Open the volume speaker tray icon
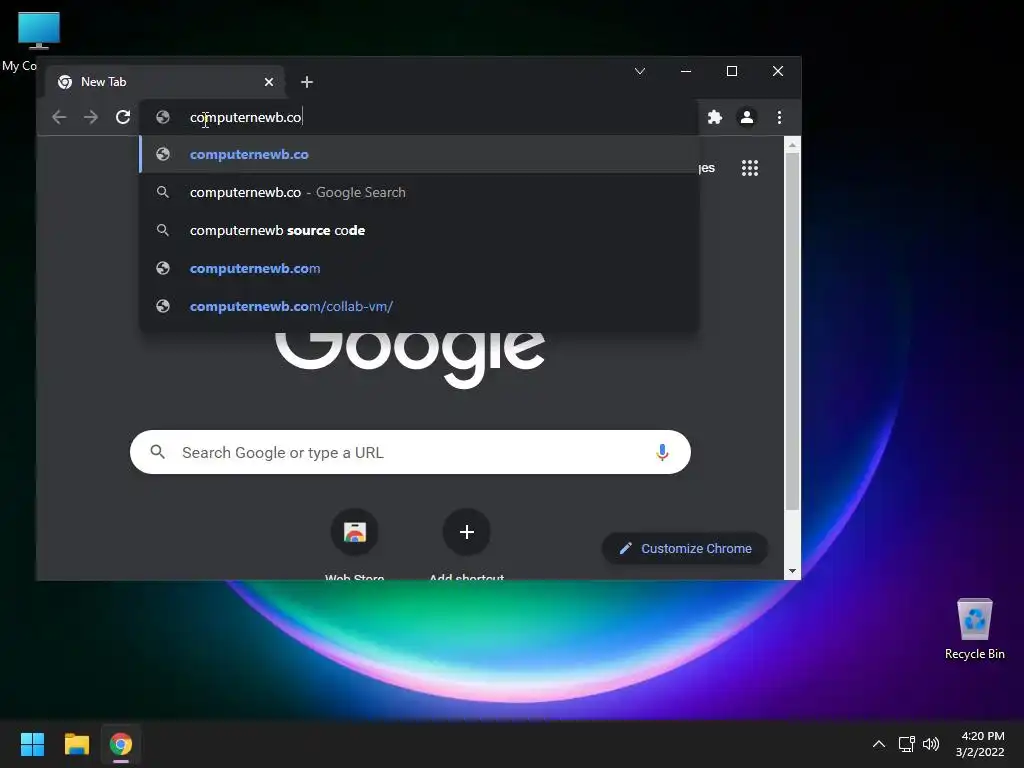The height and width of the screenshot is (768, 1024). (x=931, y=744)
